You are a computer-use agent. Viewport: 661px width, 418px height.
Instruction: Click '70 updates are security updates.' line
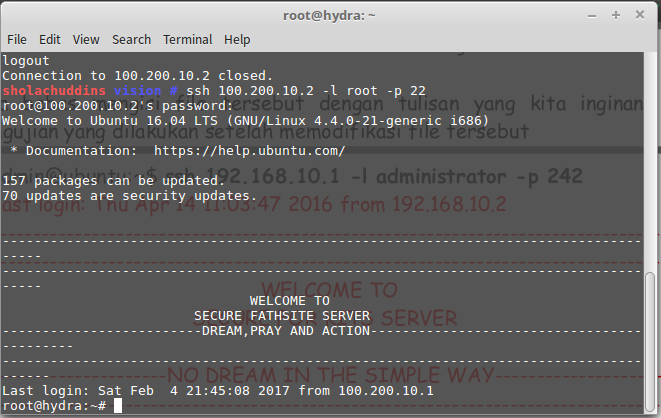[129, 196]
